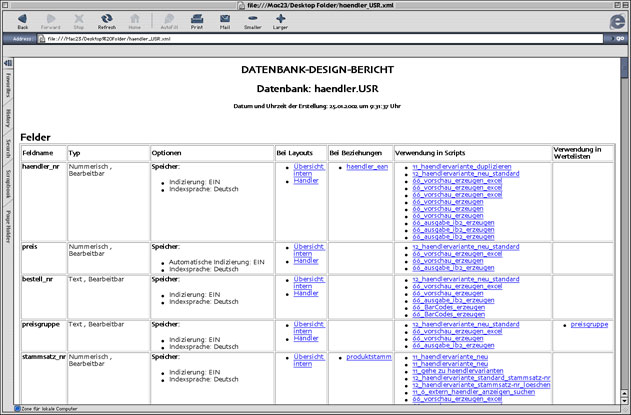Go back with the Back toolbar button
Screen dimensions: 631x415
point(23,21)
